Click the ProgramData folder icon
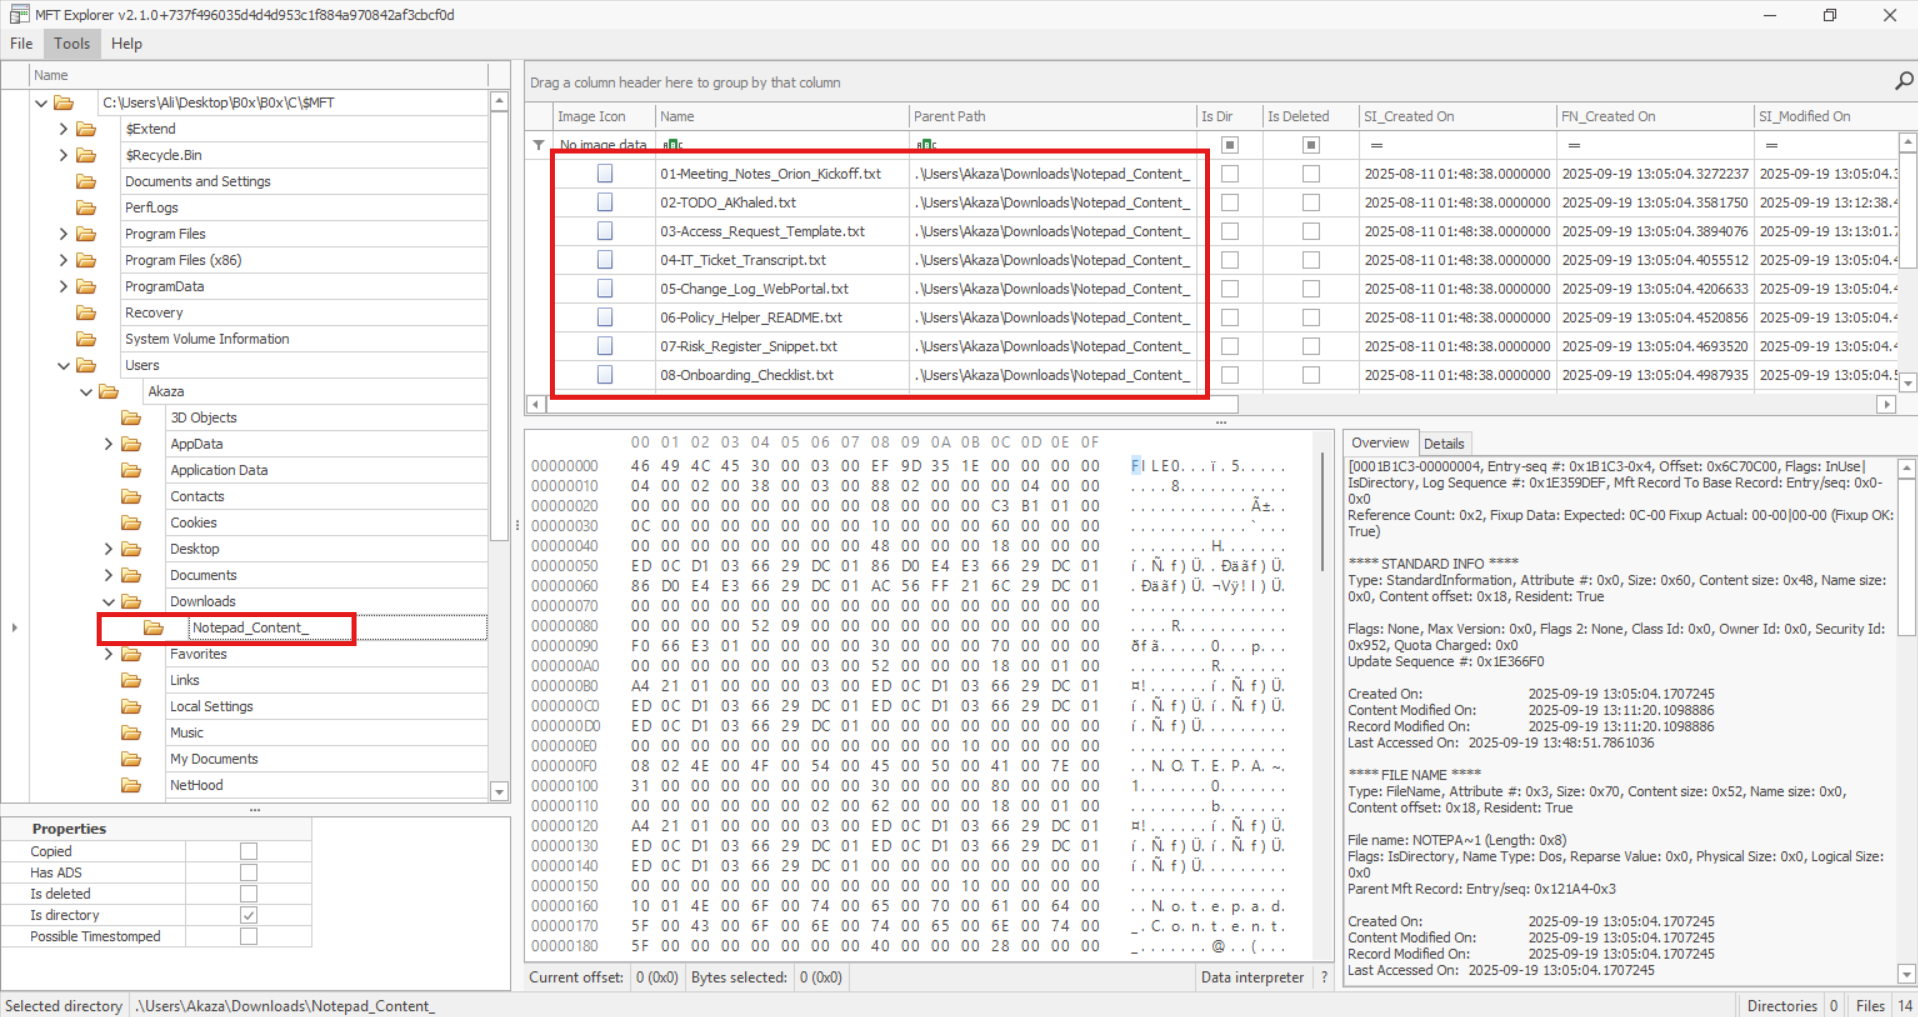 coord(87,286)
